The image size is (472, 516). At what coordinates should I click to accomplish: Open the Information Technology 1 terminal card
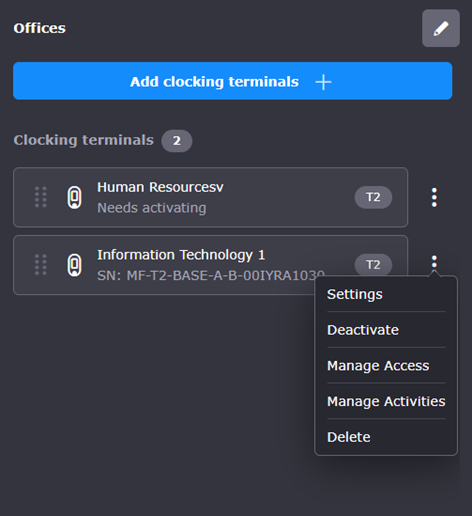210,265
